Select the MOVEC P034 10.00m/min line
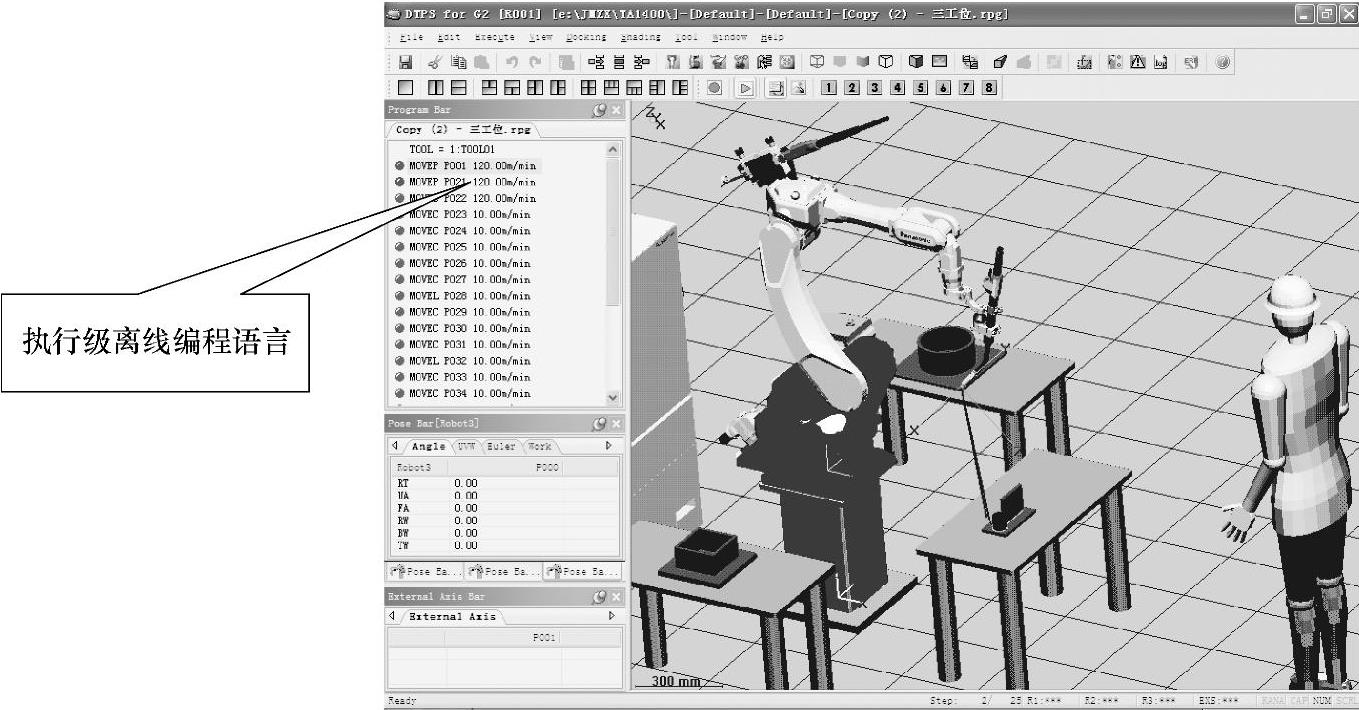Image resolution: width=1359 pixels, height=710 pixels. (469, 394)
